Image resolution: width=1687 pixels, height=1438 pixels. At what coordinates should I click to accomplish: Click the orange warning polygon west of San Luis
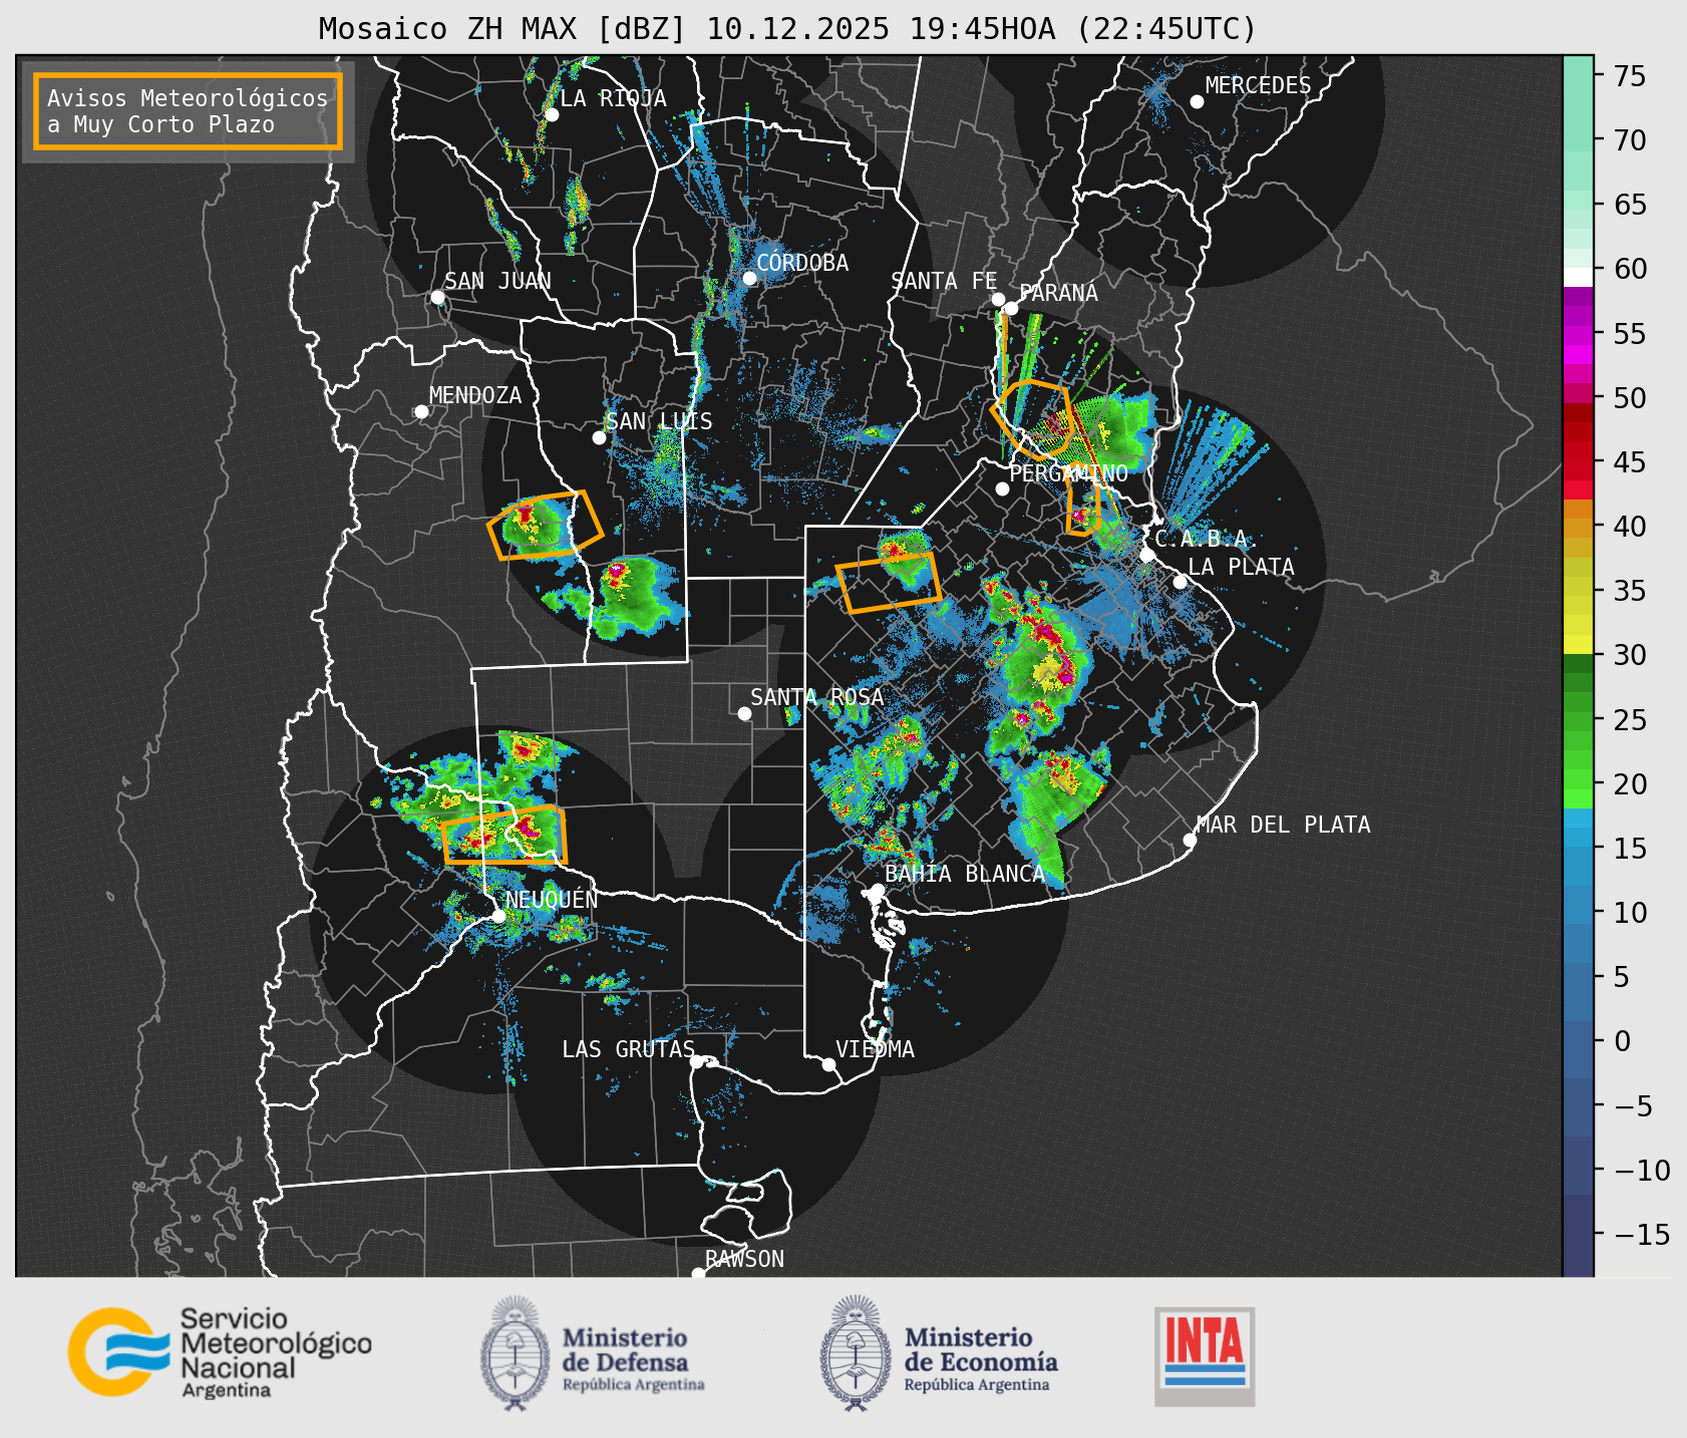click(x=545, y=525)
